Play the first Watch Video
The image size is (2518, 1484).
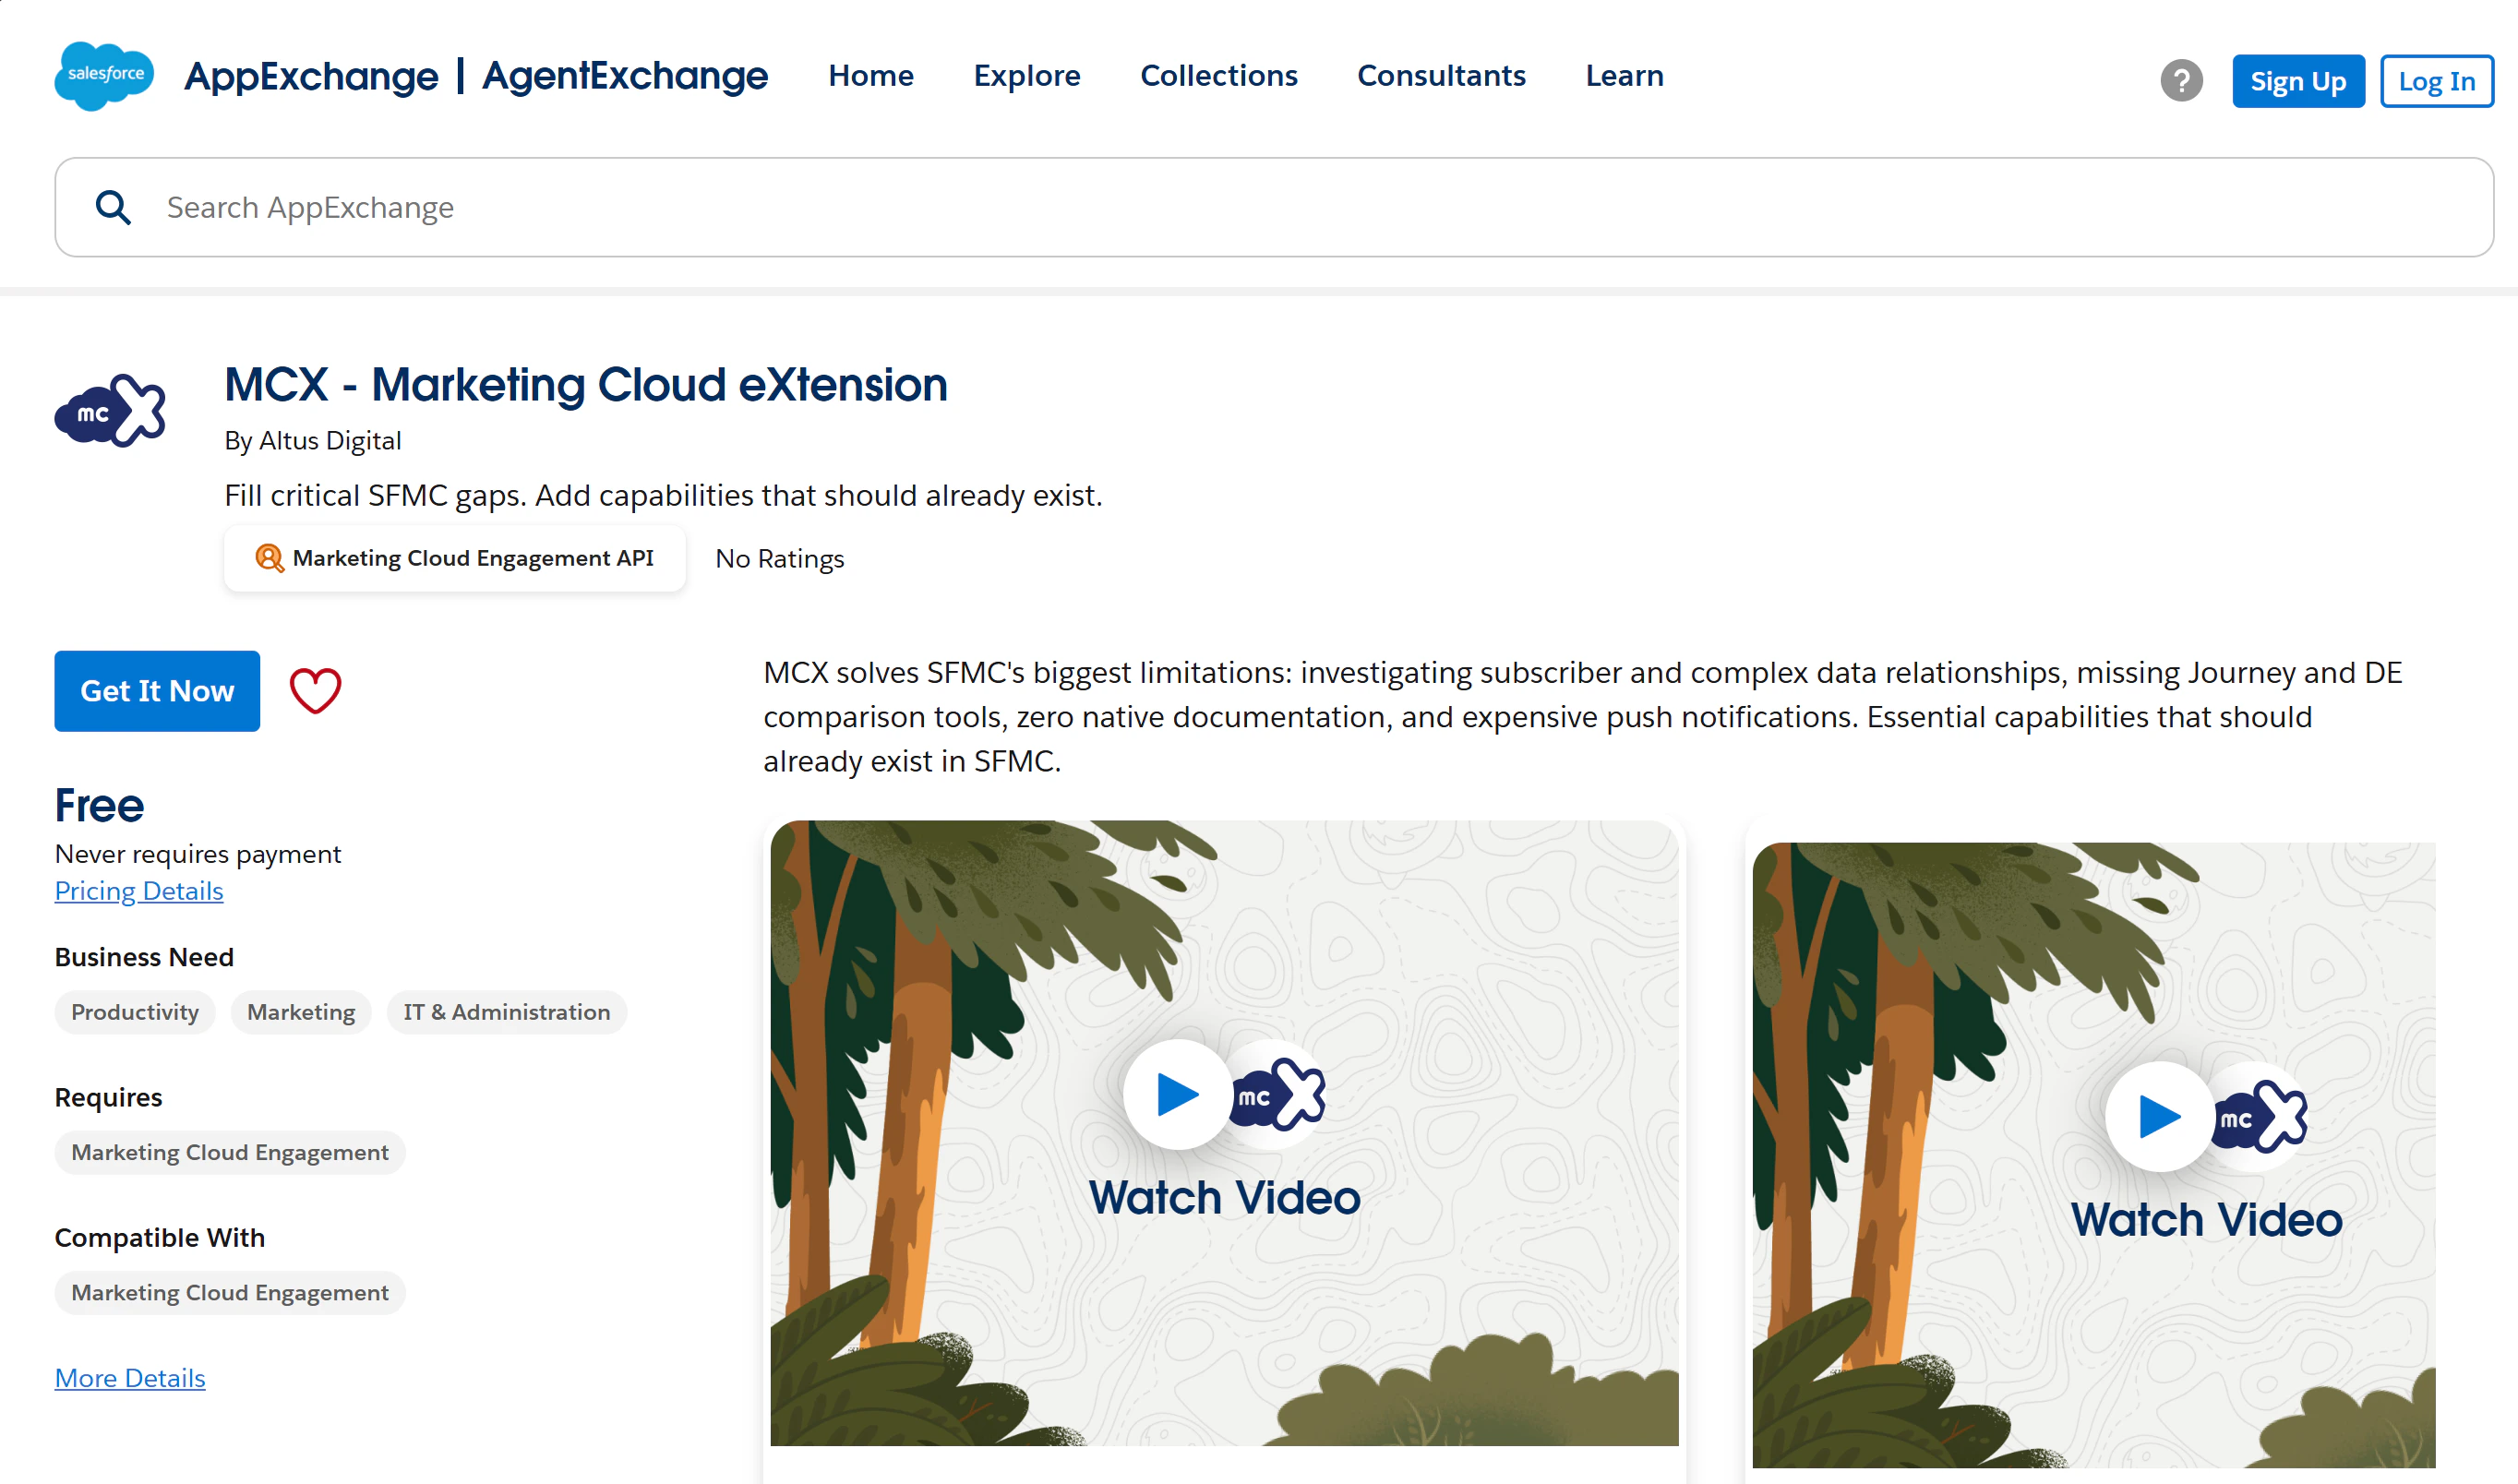(1177, 1094)
